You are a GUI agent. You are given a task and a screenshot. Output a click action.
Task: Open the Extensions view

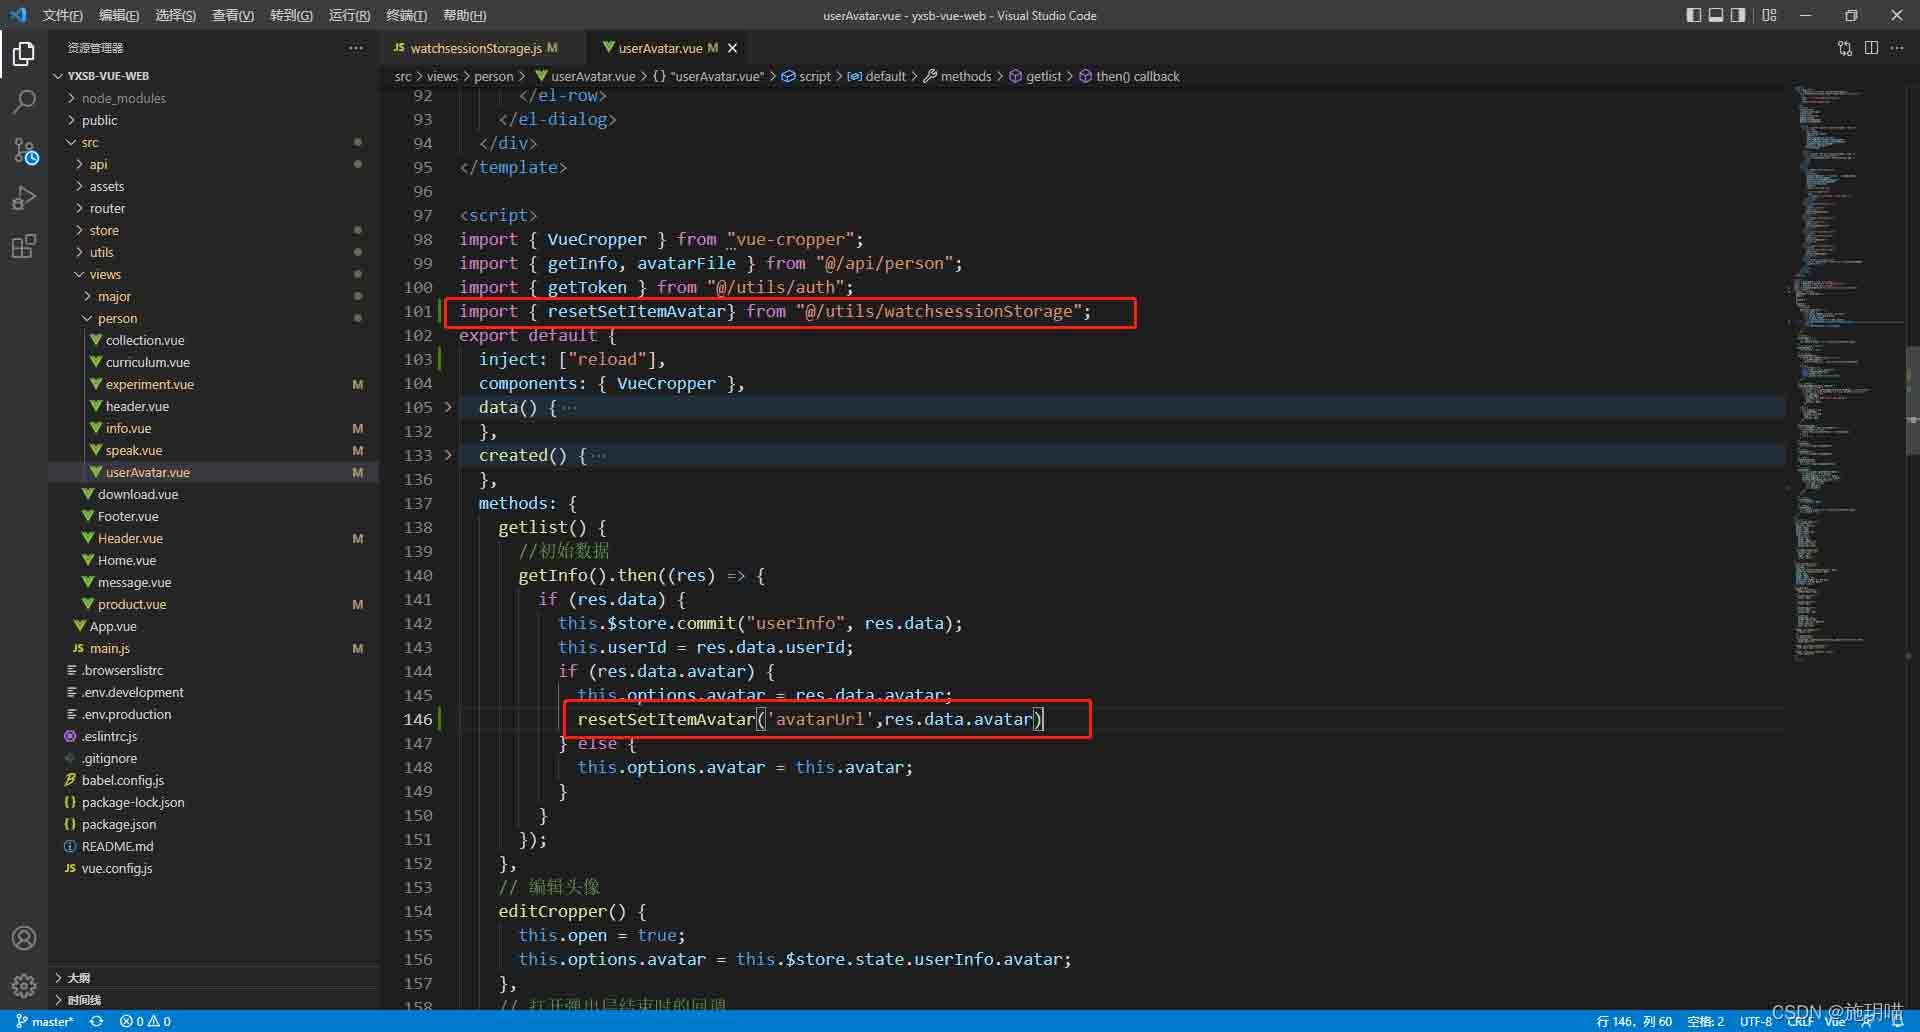24,246
